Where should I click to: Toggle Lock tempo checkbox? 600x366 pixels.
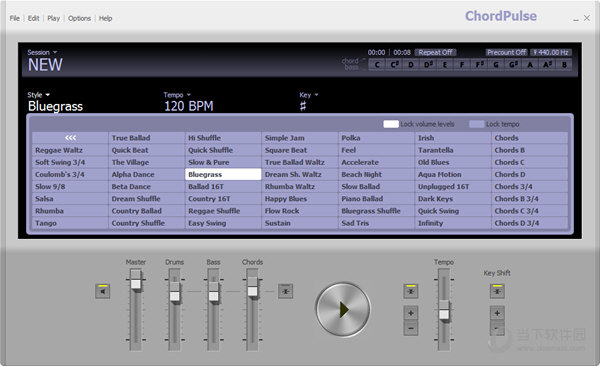pos(477,124)
